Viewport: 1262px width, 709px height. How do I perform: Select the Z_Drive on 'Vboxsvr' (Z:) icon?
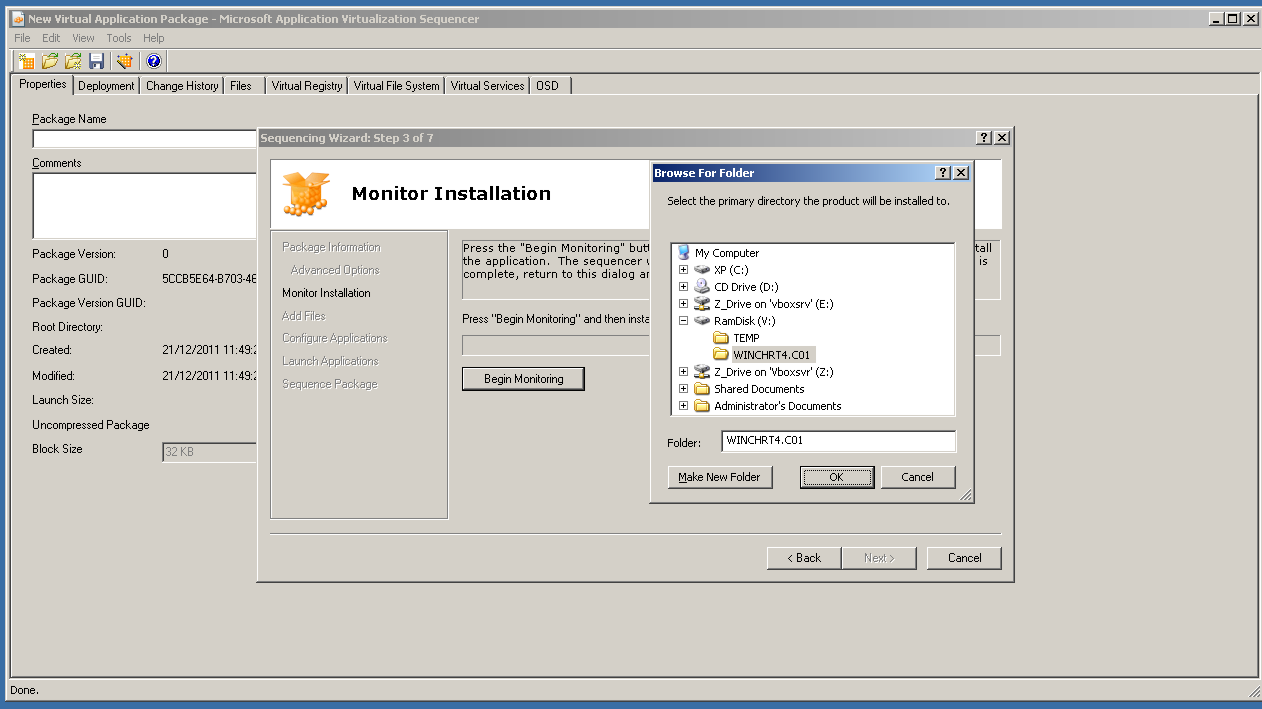[x=702, y=372]
